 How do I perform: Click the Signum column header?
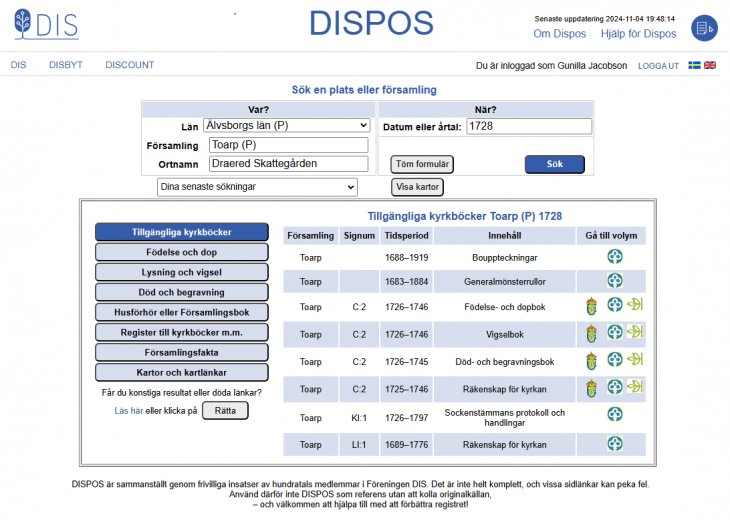(359, 236)
